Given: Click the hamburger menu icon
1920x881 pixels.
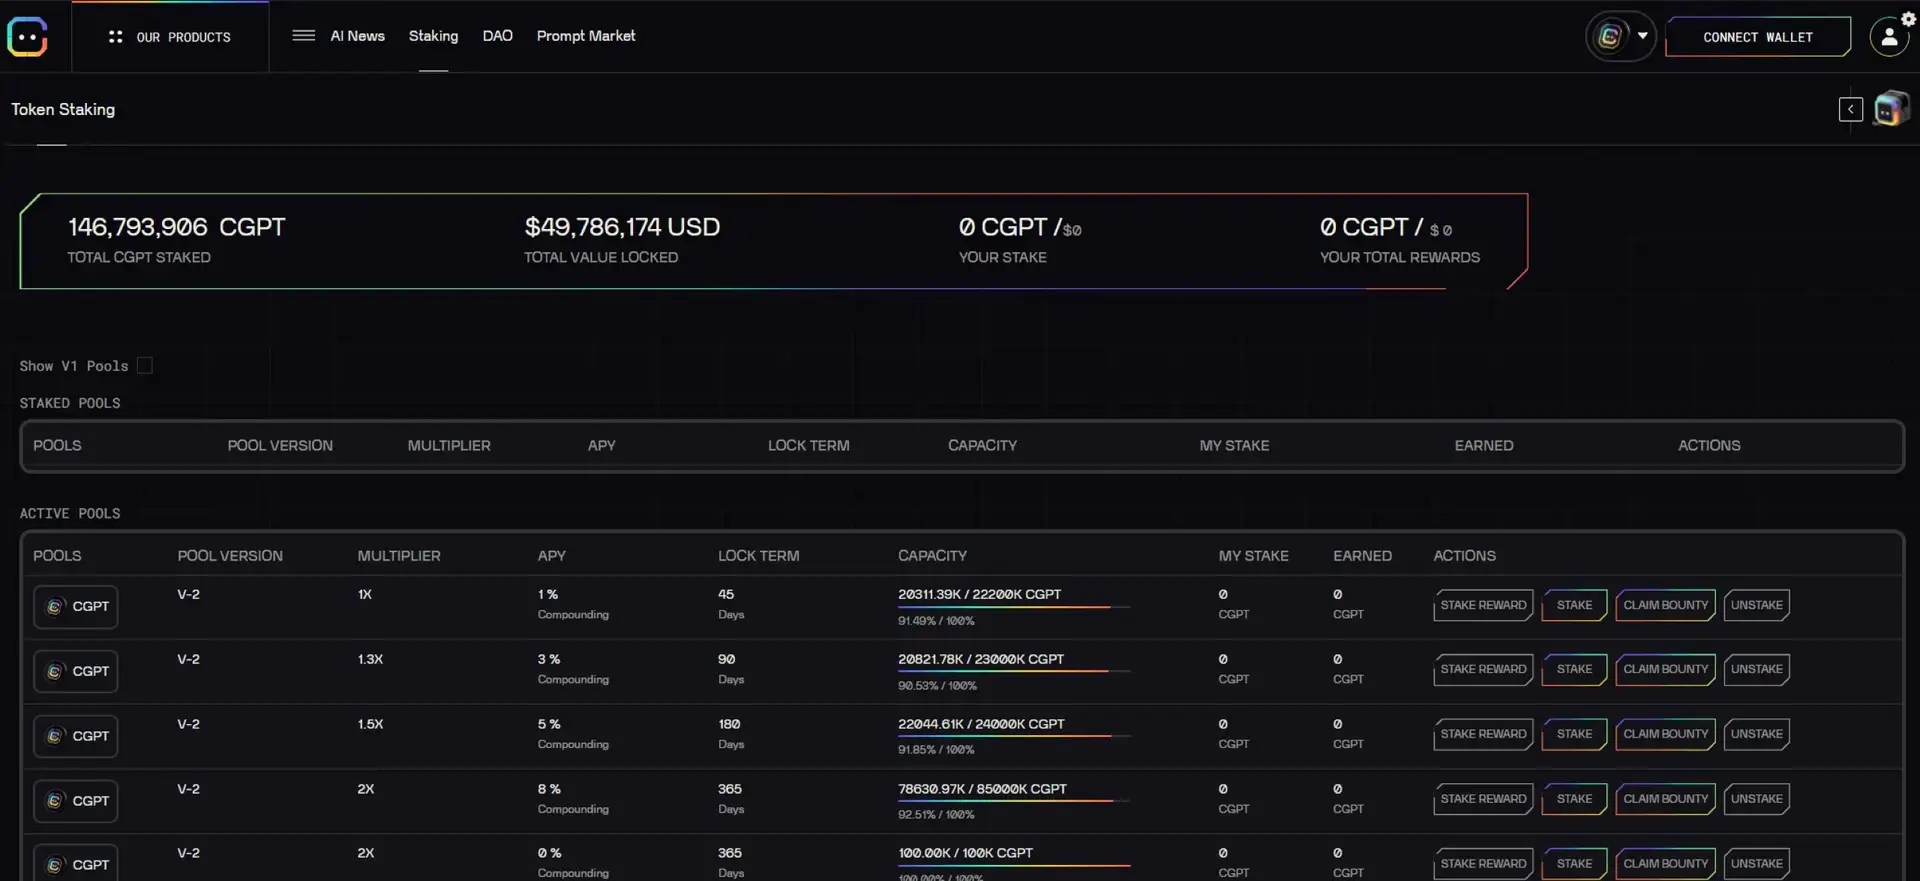Looking at the screenshot, I should point(303,36).
